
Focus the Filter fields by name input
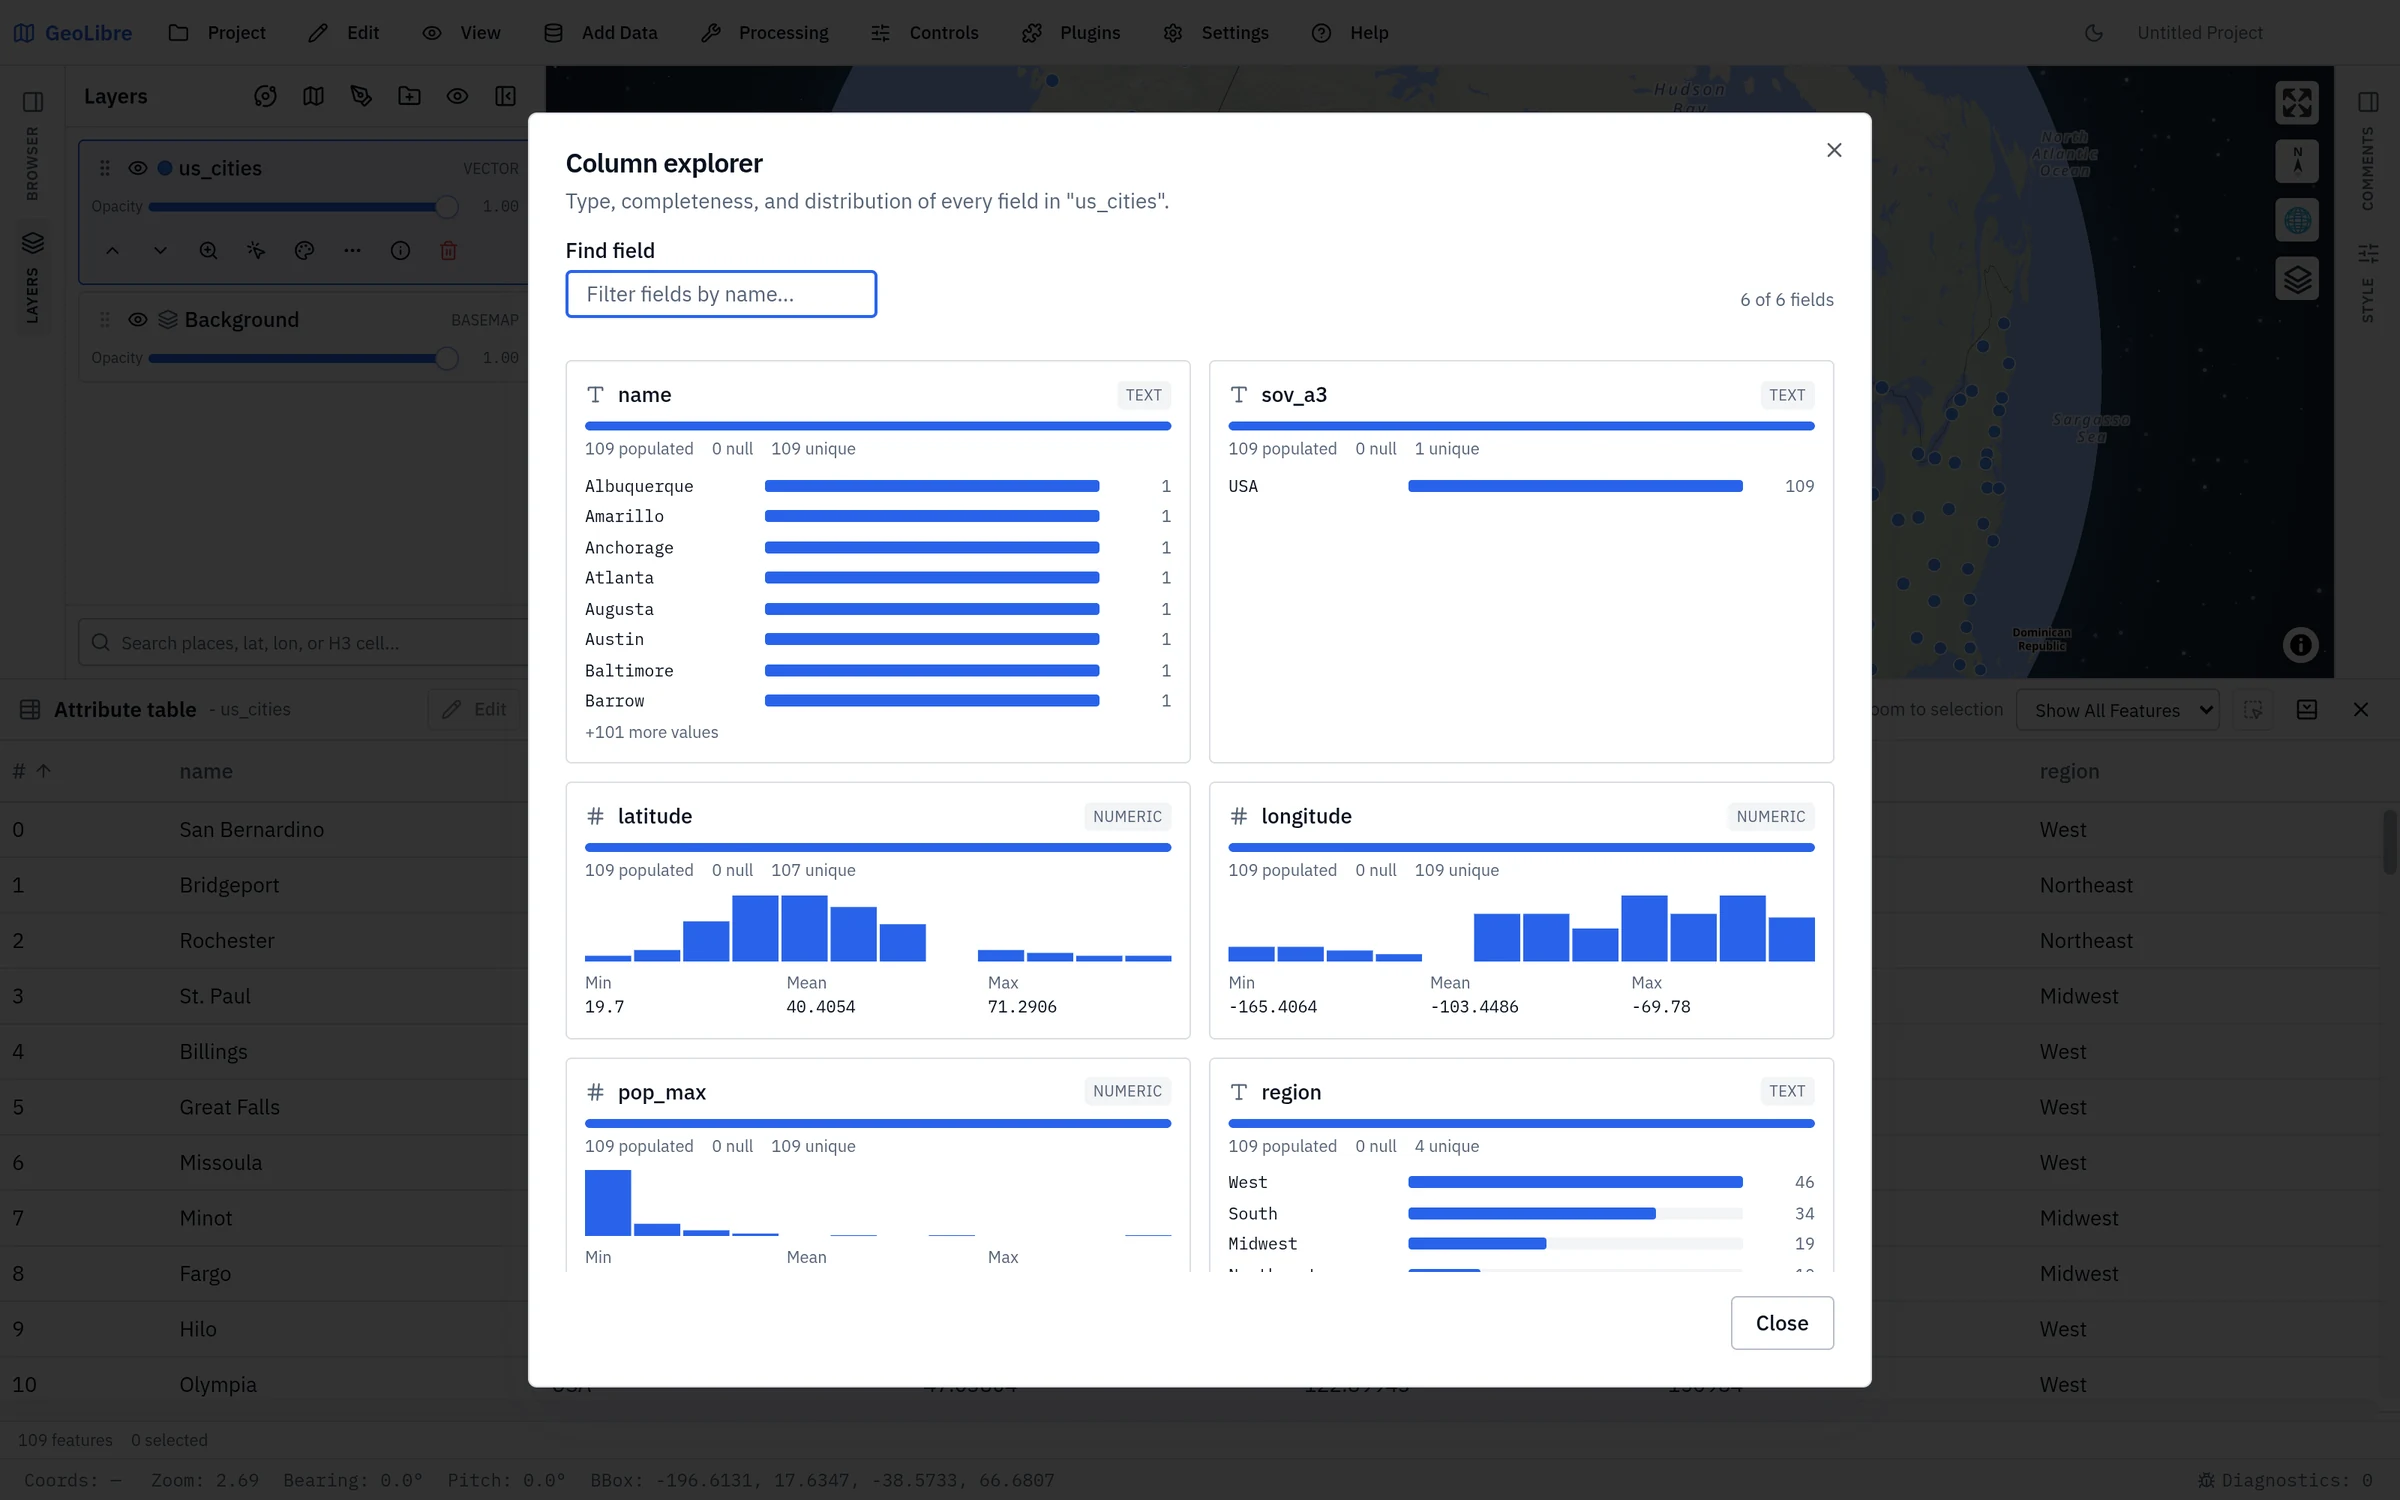point(721,294)
